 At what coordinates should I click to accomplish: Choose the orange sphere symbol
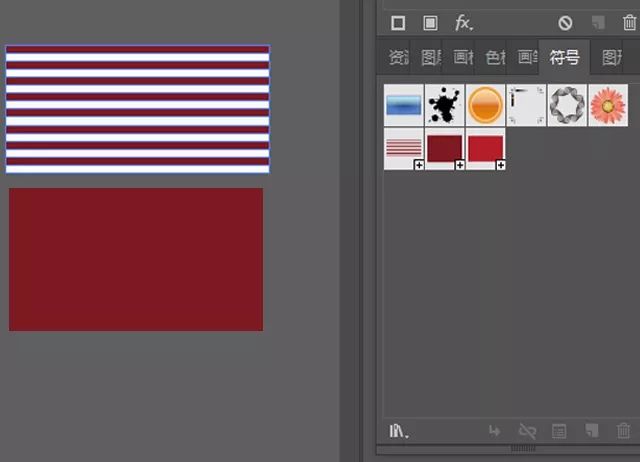[485, 105]
